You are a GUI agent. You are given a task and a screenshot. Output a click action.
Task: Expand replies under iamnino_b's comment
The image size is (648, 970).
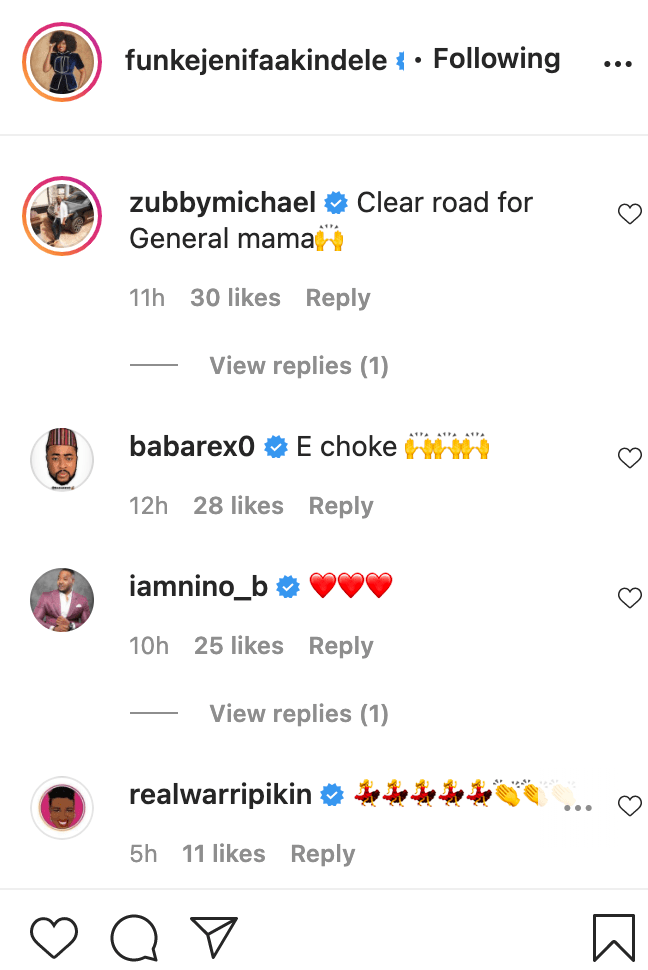(298, 714)
